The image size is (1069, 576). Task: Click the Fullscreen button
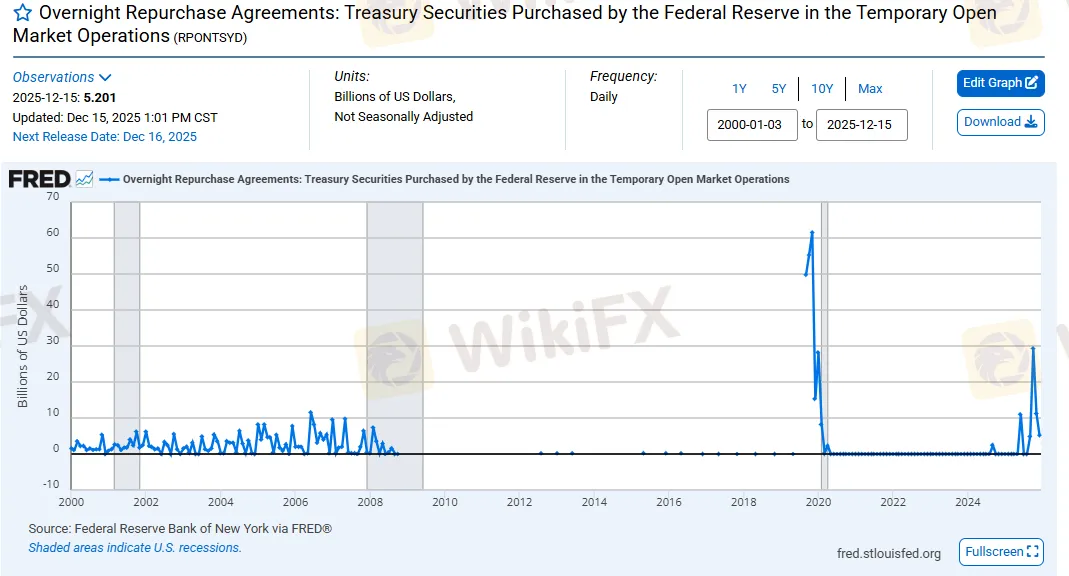tap(1000, 551)
